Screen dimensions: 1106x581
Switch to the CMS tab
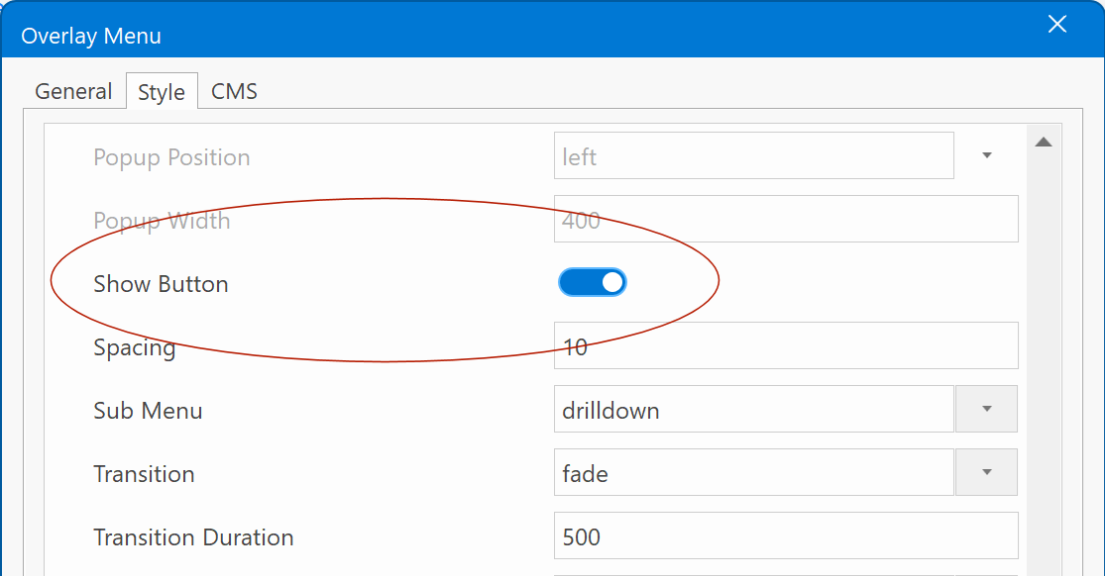pyautogui.click(x=234, y=92)
